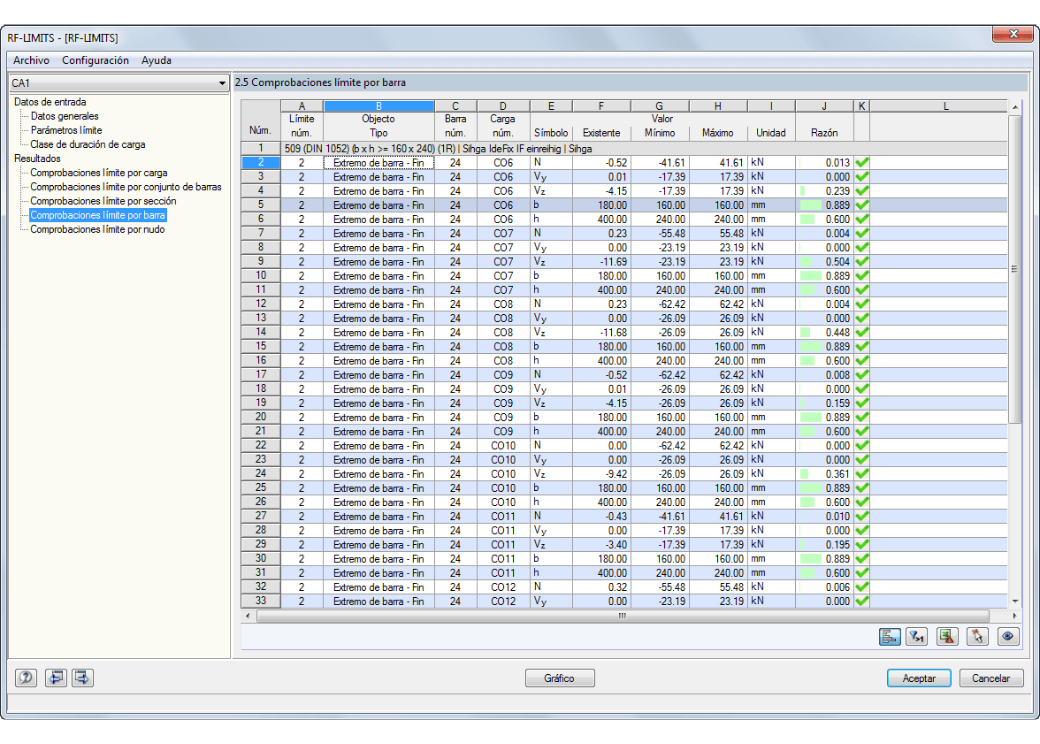
Task: Click the Resultados tree node
Action: click(37, 158)
